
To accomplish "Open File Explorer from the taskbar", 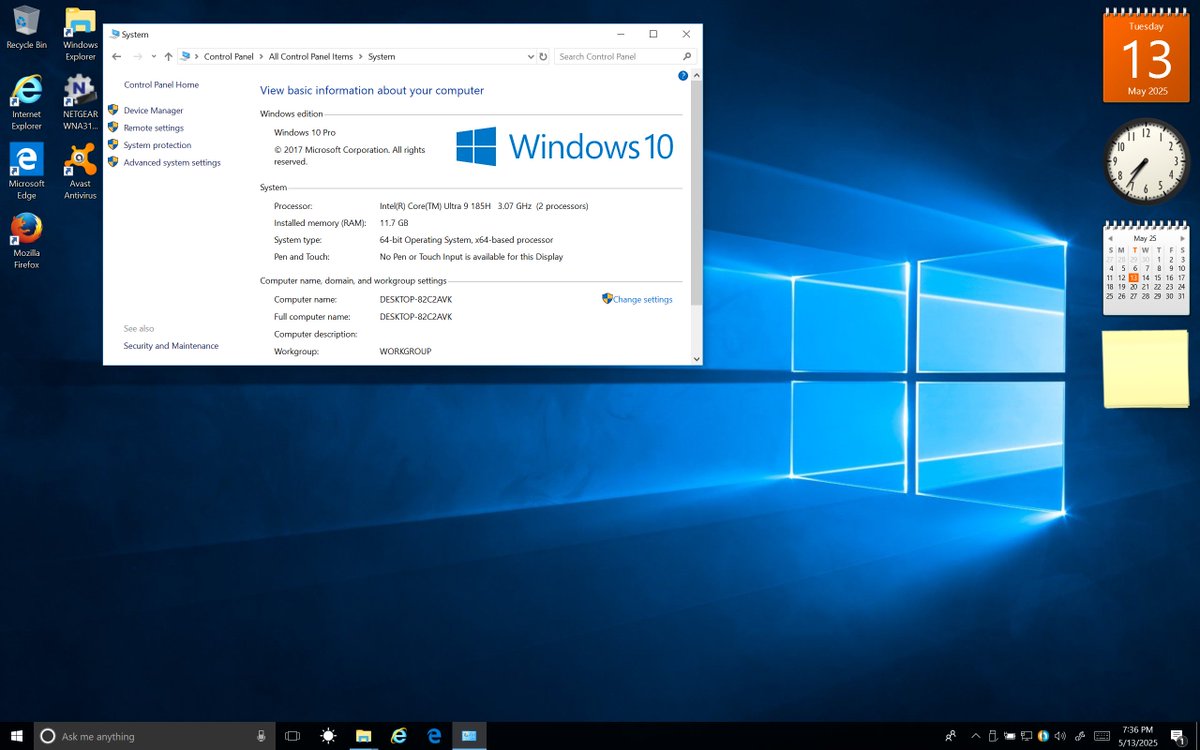I will coord(363,736).
